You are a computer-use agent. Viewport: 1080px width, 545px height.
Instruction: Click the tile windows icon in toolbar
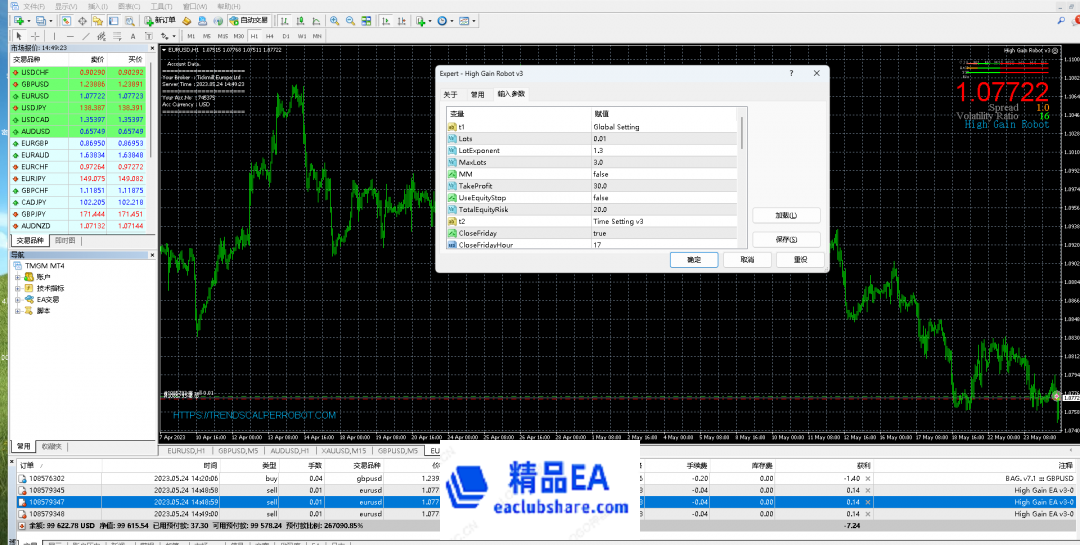pos(366,20)
